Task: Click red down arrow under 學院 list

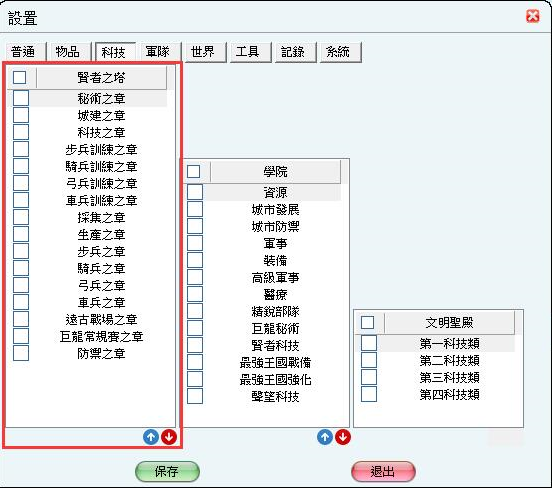Action: (x=343, y=437)
